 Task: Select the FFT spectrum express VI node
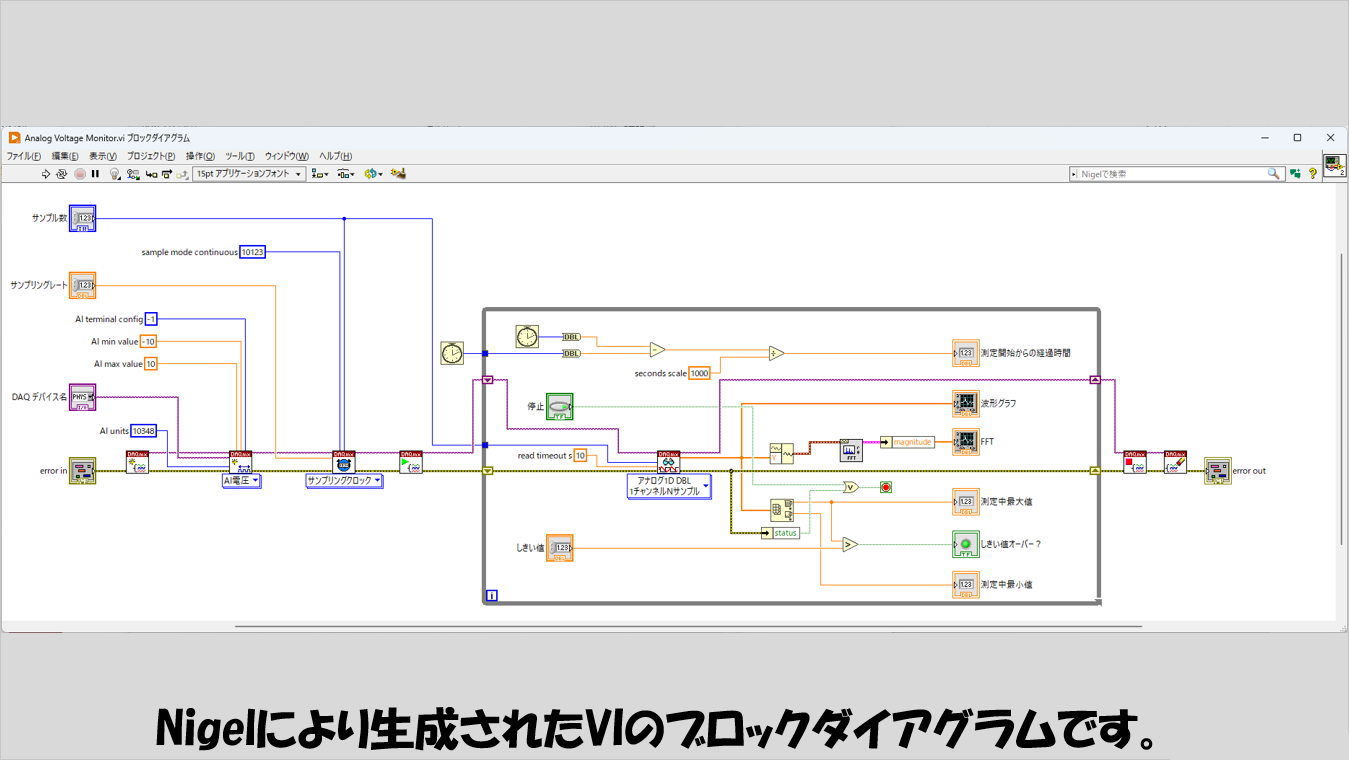tap(851, 450)
